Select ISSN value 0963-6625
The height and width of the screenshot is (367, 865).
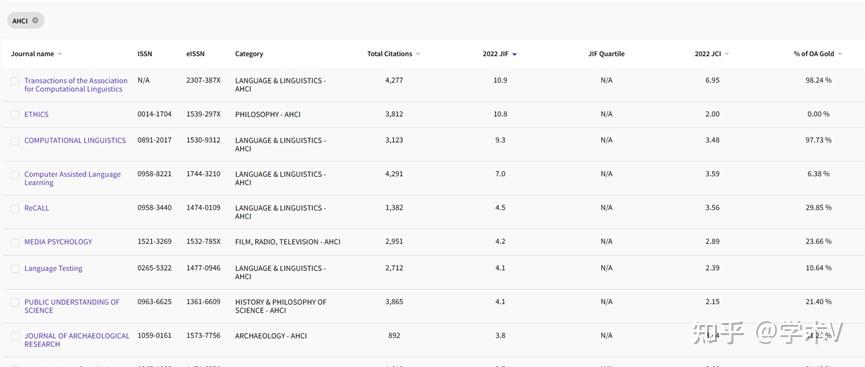(154, 302)
